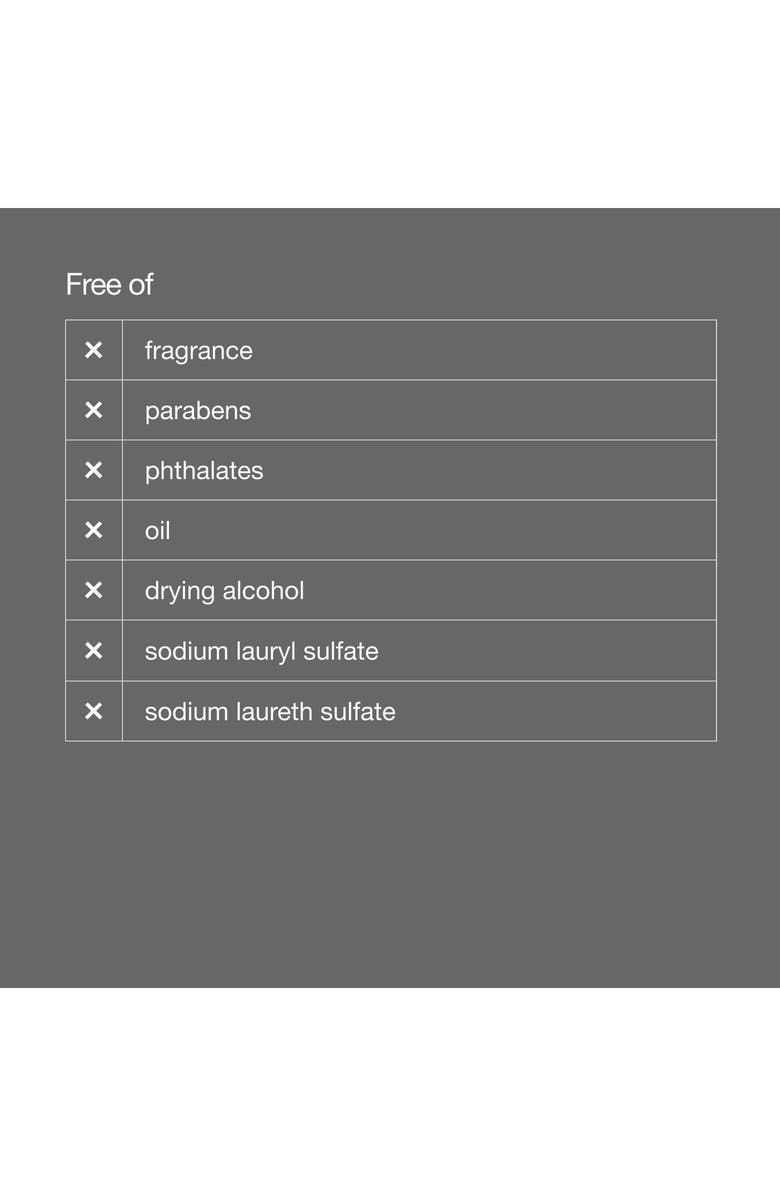
Task: Click the white margin above the gray panel
Action: tap(390, 100)
